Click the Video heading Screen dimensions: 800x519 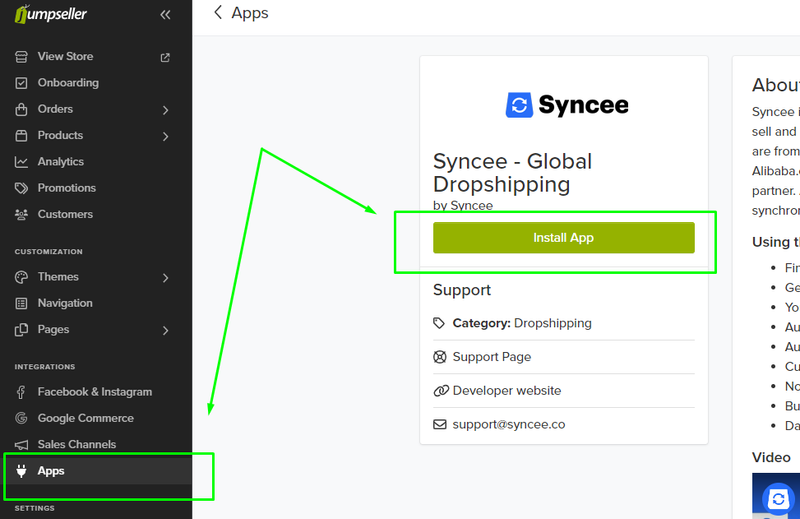[771, 457]
